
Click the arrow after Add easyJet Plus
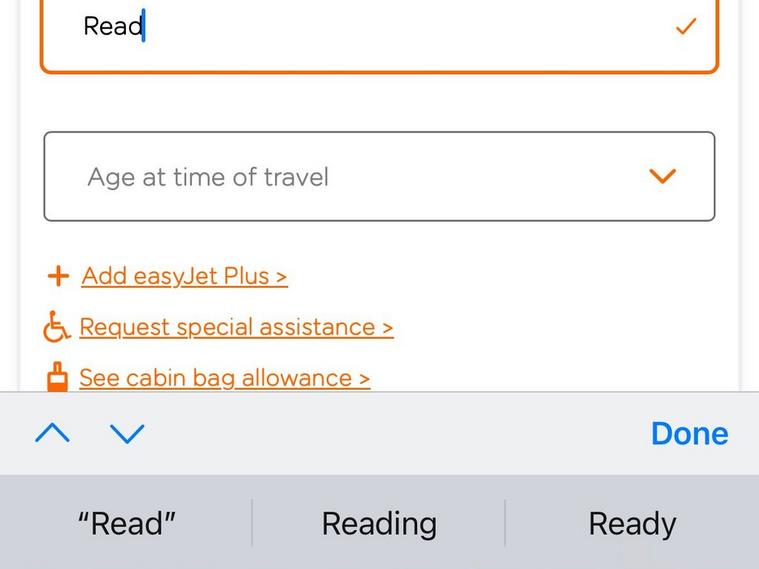pos(282,277)
